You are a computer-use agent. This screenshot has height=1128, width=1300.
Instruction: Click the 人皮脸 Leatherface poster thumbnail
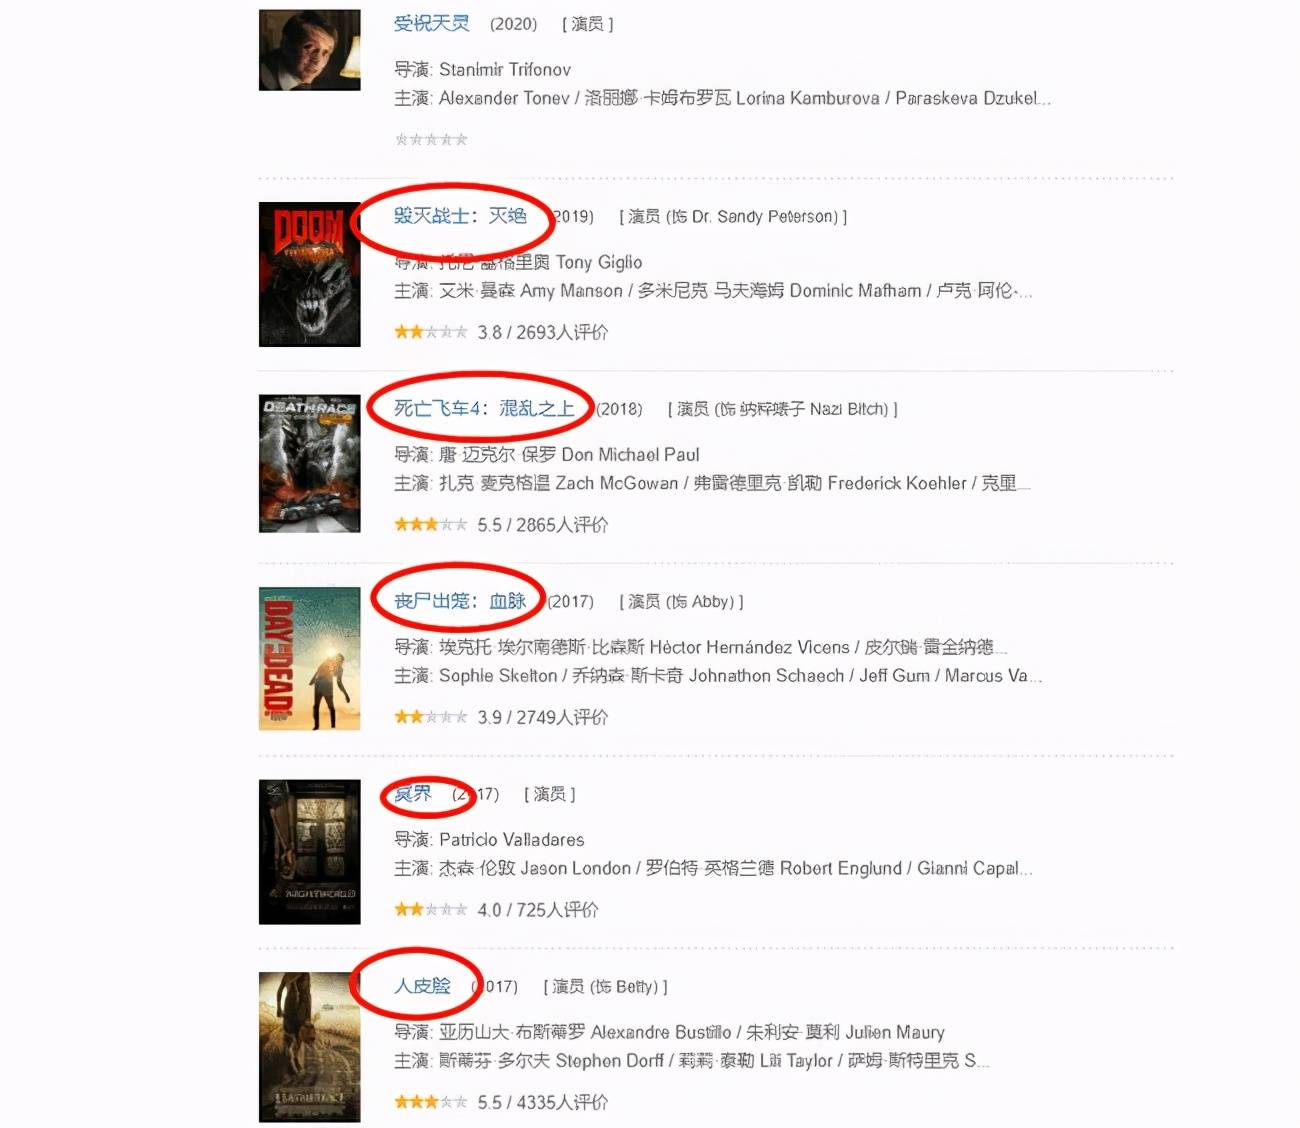coord(310,1046)
